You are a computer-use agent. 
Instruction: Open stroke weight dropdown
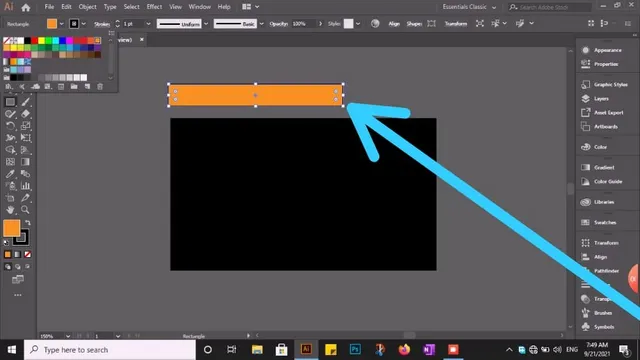click(148, 24)
